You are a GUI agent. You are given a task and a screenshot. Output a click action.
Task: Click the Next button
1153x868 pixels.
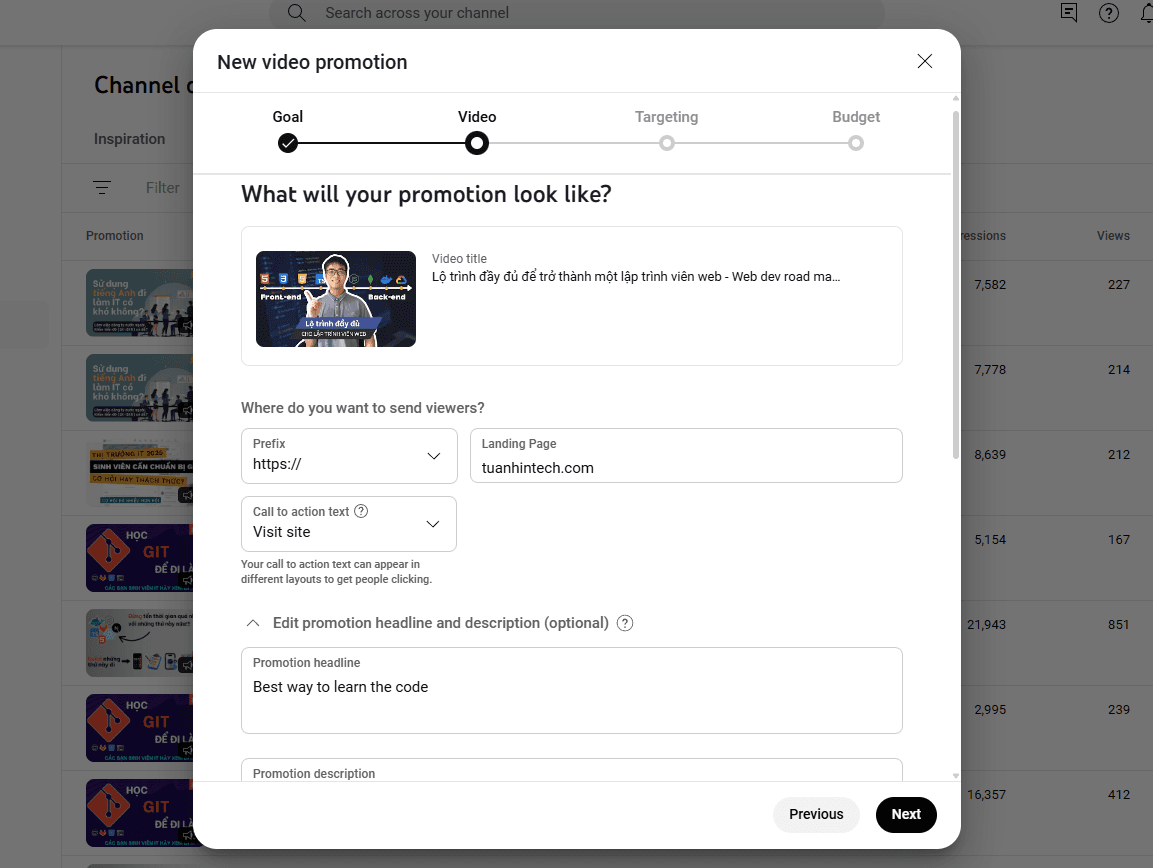[x=906, y=814]
